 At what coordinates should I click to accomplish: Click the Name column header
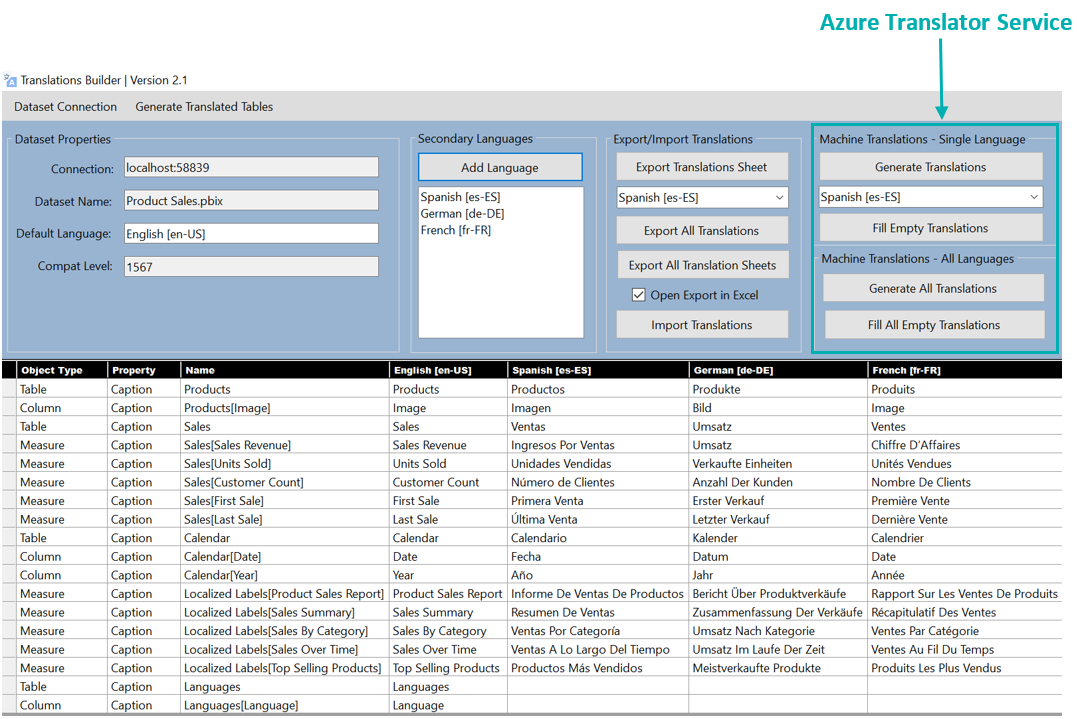tap(284, 370)
